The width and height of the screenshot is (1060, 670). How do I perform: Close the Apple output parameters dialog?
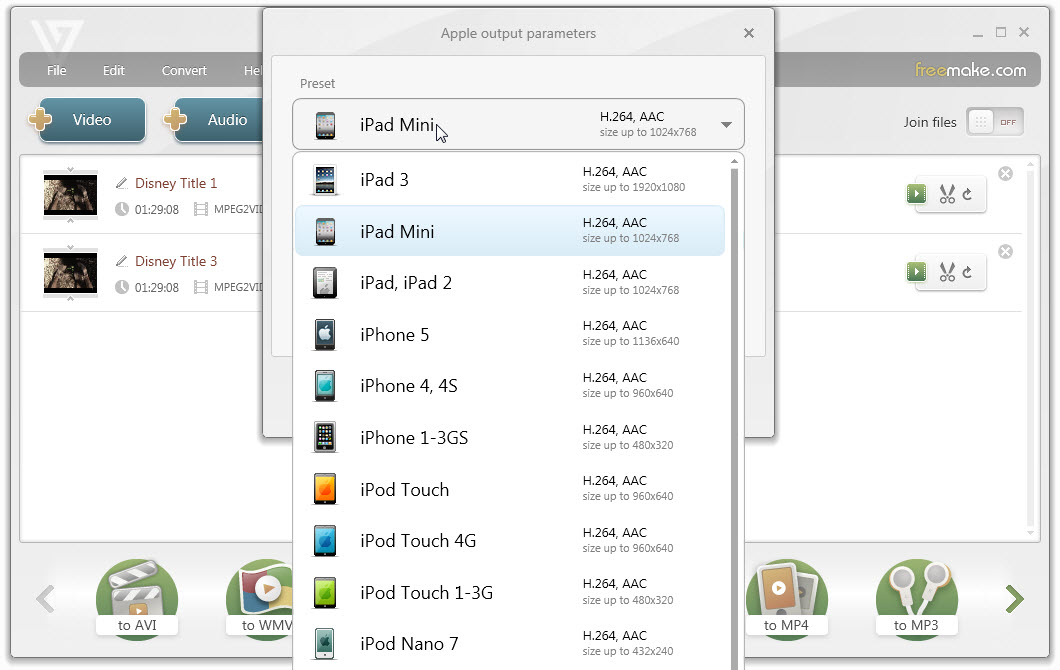point(748,33)
